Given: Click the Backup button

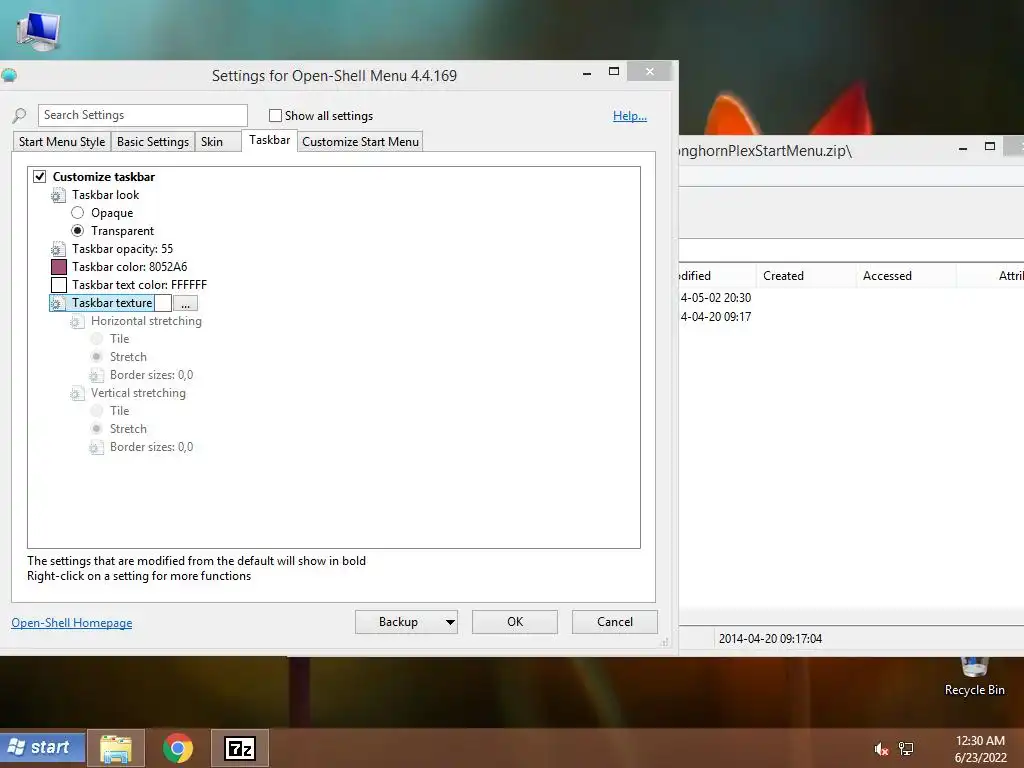Looking at the screenshot, I should pyautogui.click(x=398, y=622).
